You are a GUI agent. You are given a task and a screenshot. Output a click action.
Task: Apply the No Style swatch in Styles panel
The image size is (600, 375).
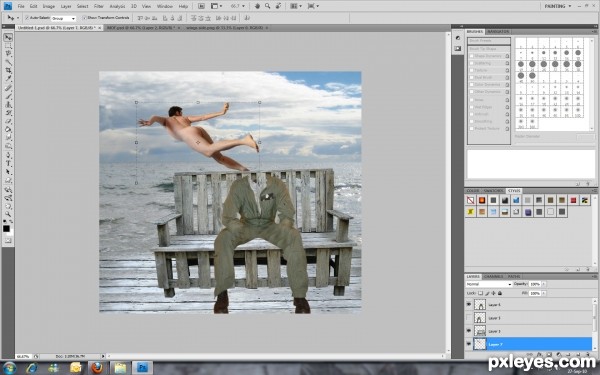click(471, 200)
